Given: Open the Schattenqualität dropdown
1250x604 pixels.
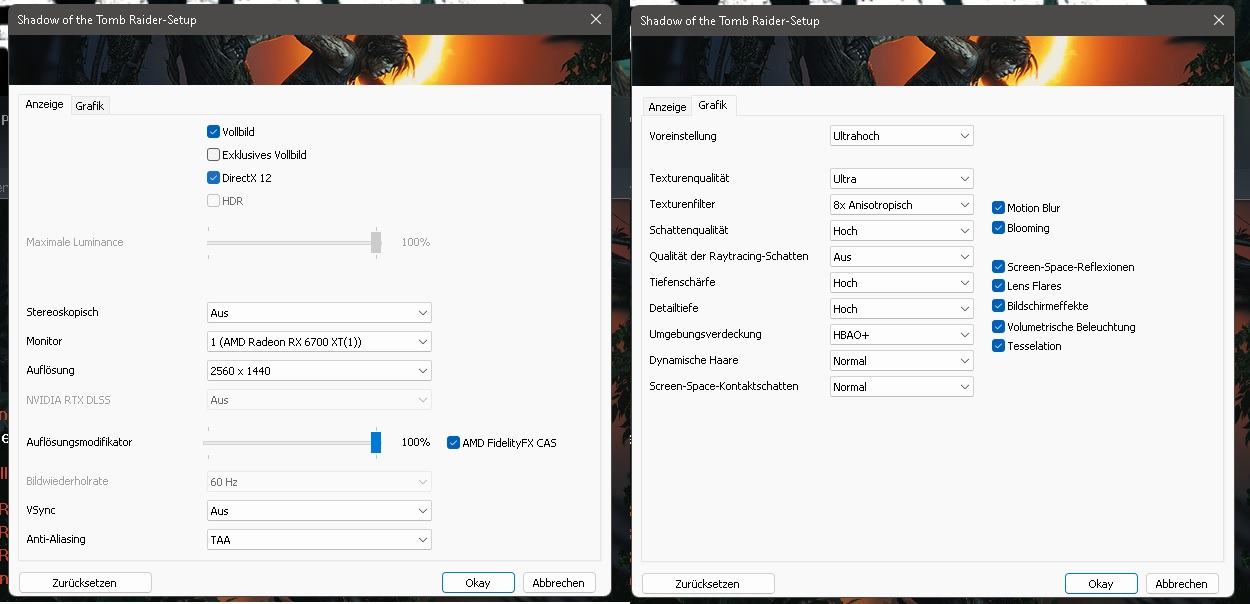Looking at the screenshot, I should 902,231.
